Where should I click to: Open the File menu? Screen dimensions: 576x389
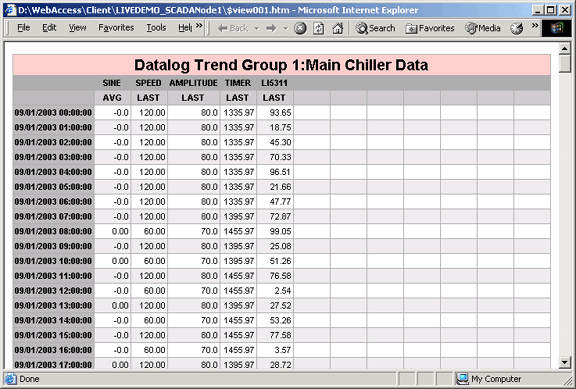[24, 28]
